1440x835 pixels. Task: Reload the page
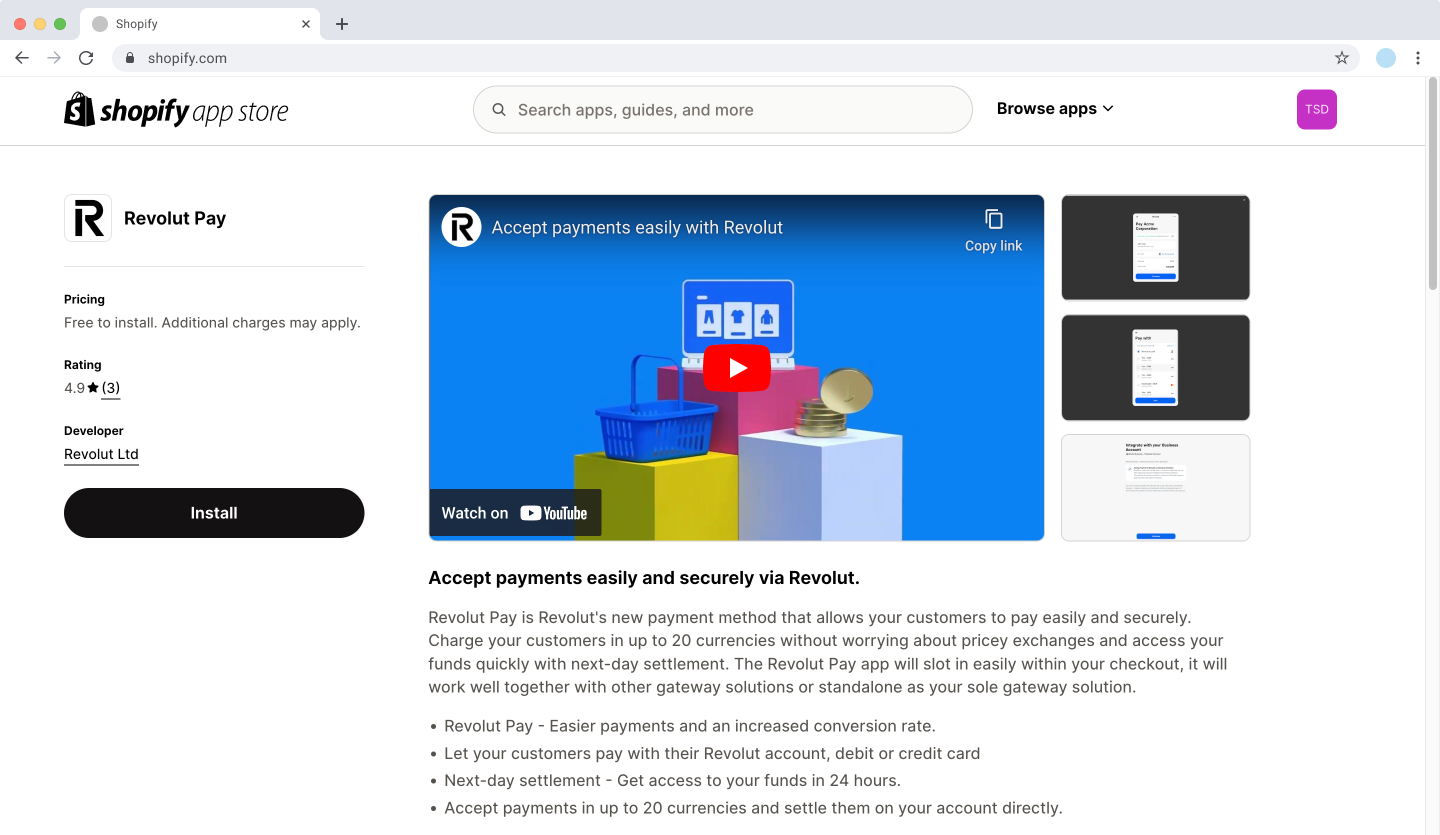[86, 58]
